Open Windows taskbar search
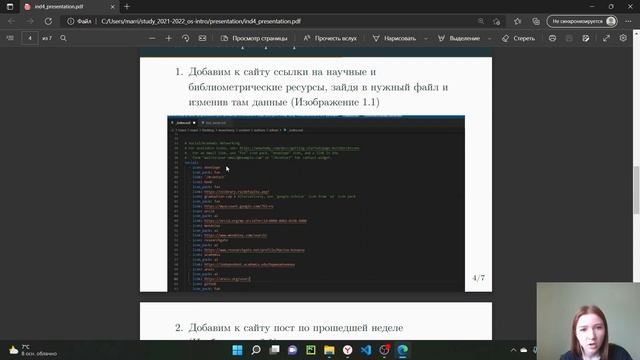 click(x=256, y=350)
